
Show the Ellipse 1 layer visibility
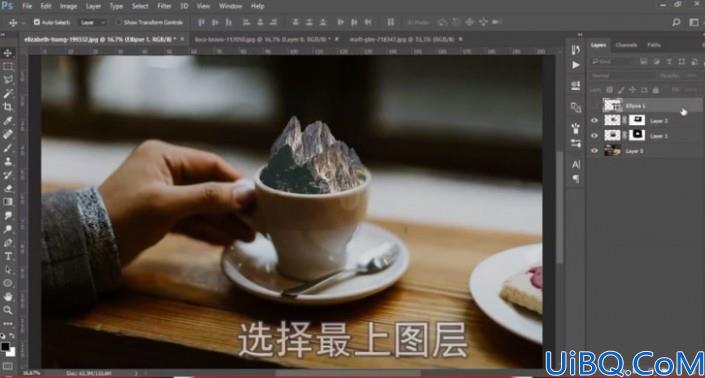pos(594,106)
